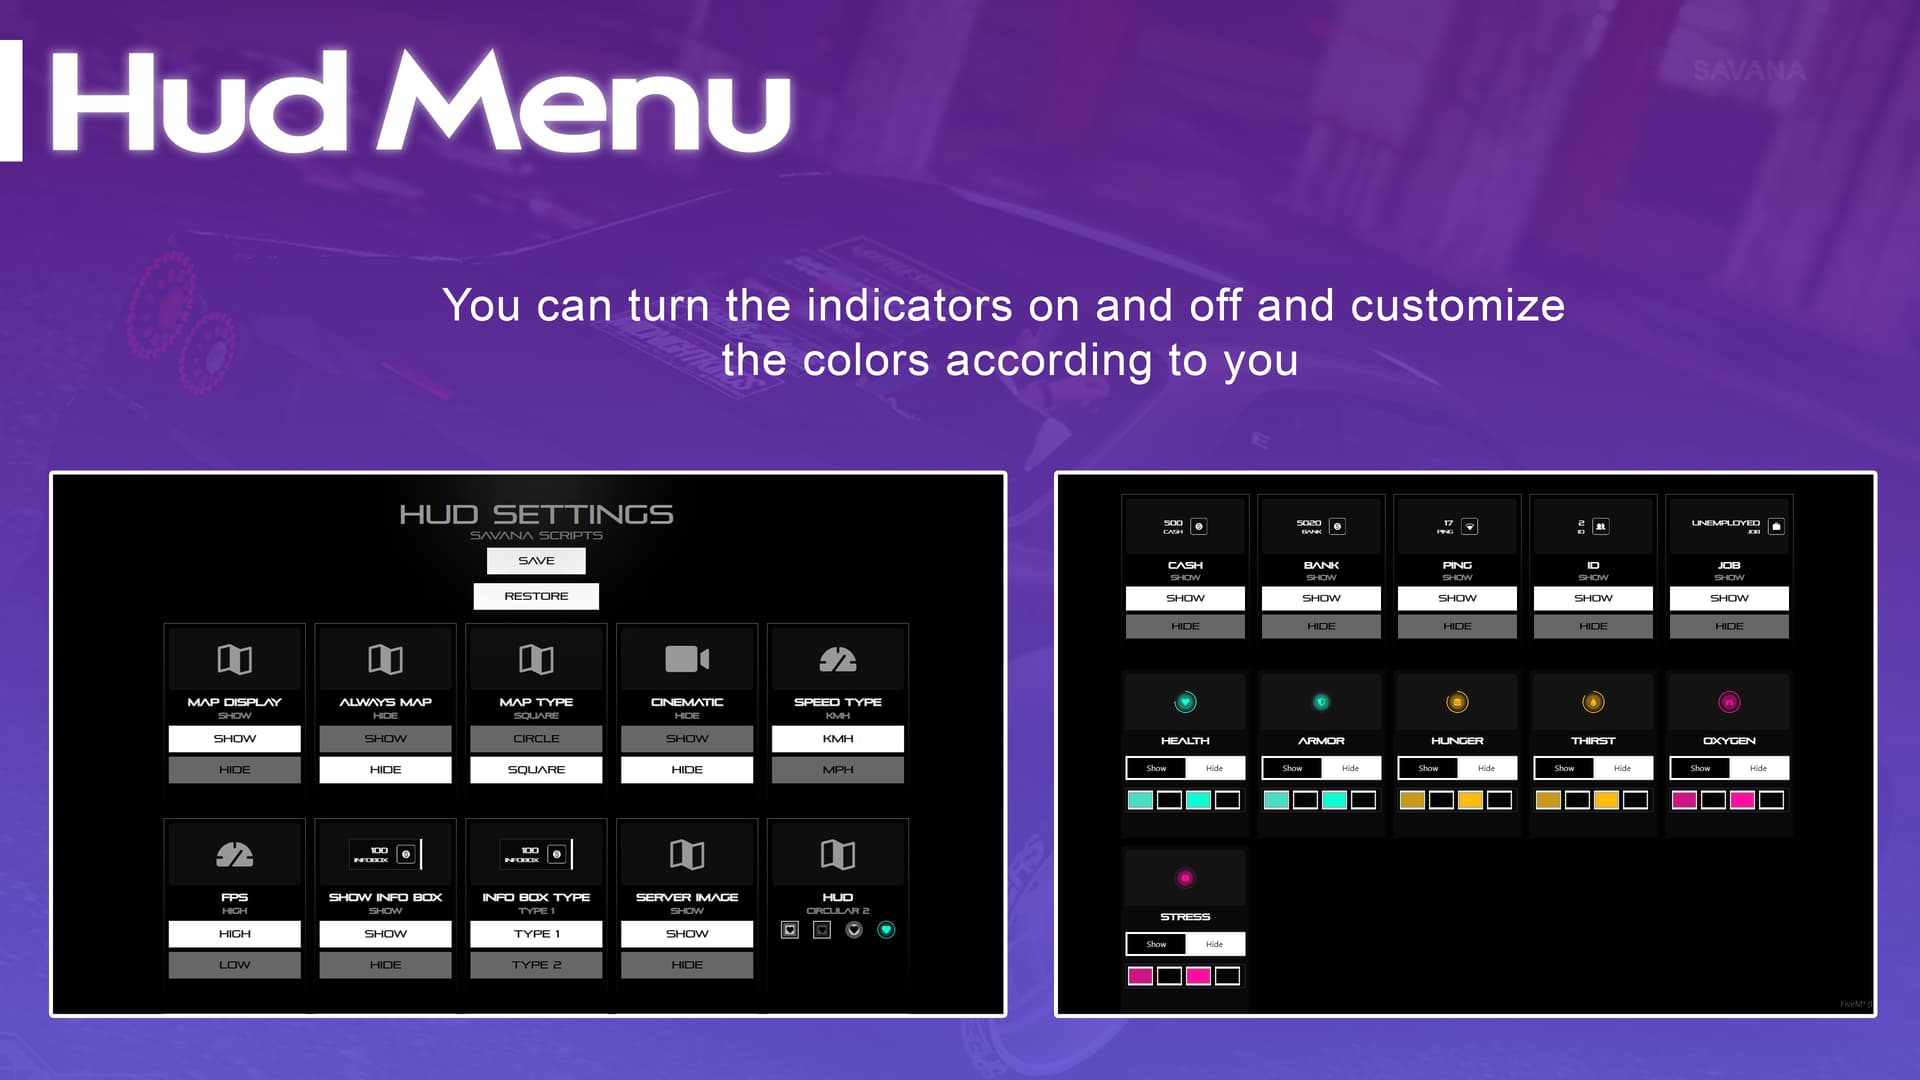The height and width of the screenshot is (1080, 1920).
Task: Click the Show Info Box preview icon
Action: point(385,854)
